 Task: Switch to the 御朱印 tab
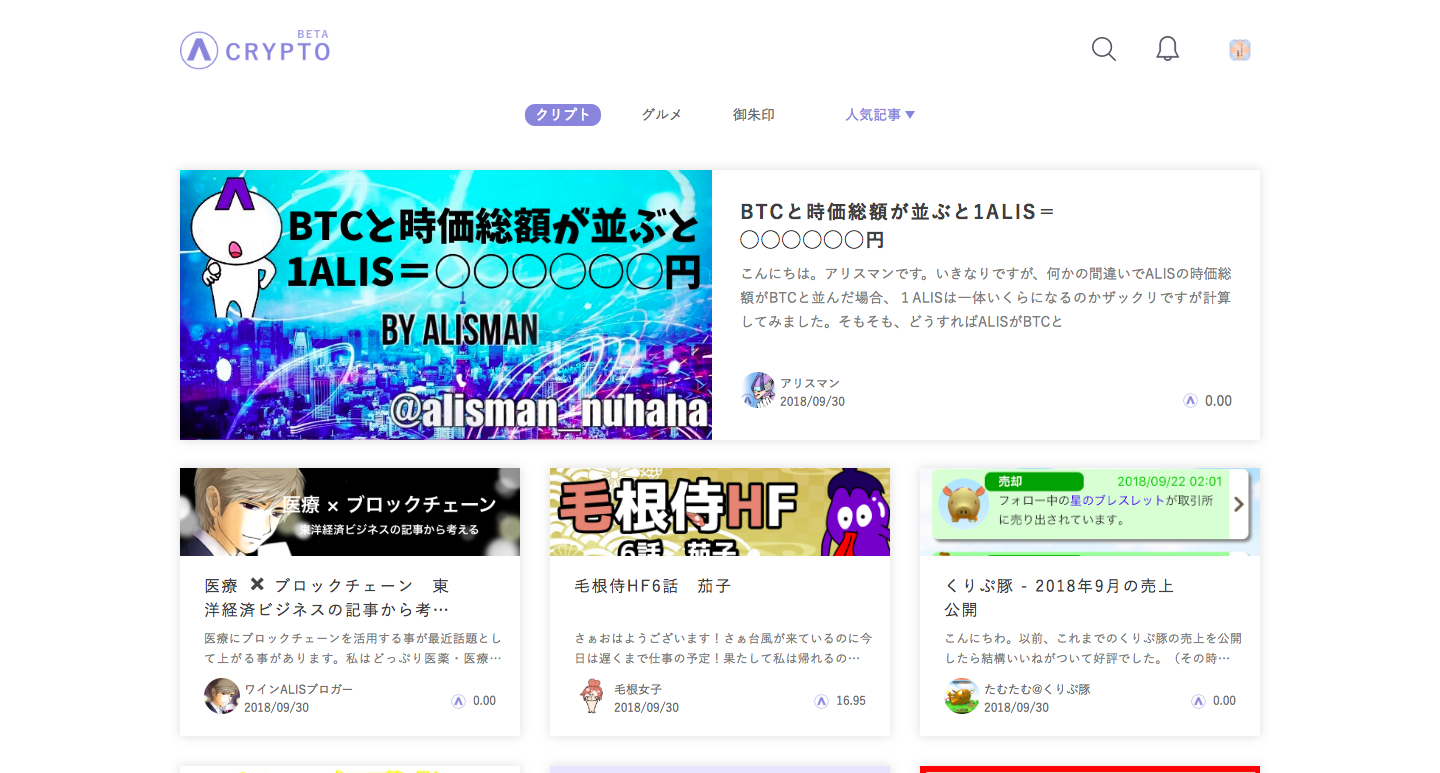click(753, 115)
